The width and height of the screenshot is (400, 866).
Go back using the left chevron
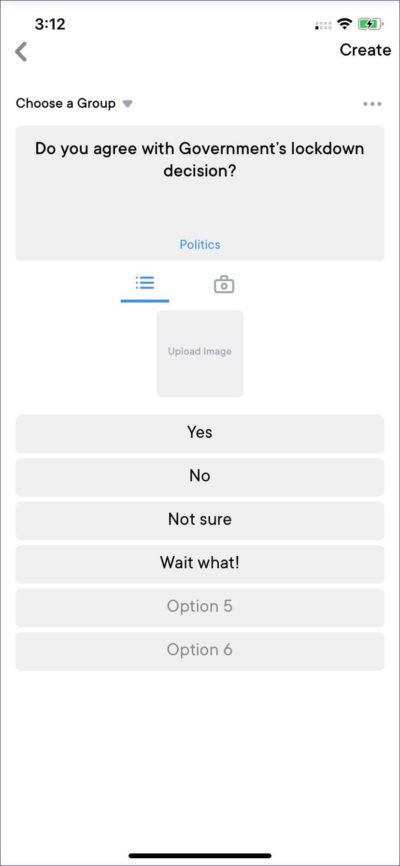[21, 51]
